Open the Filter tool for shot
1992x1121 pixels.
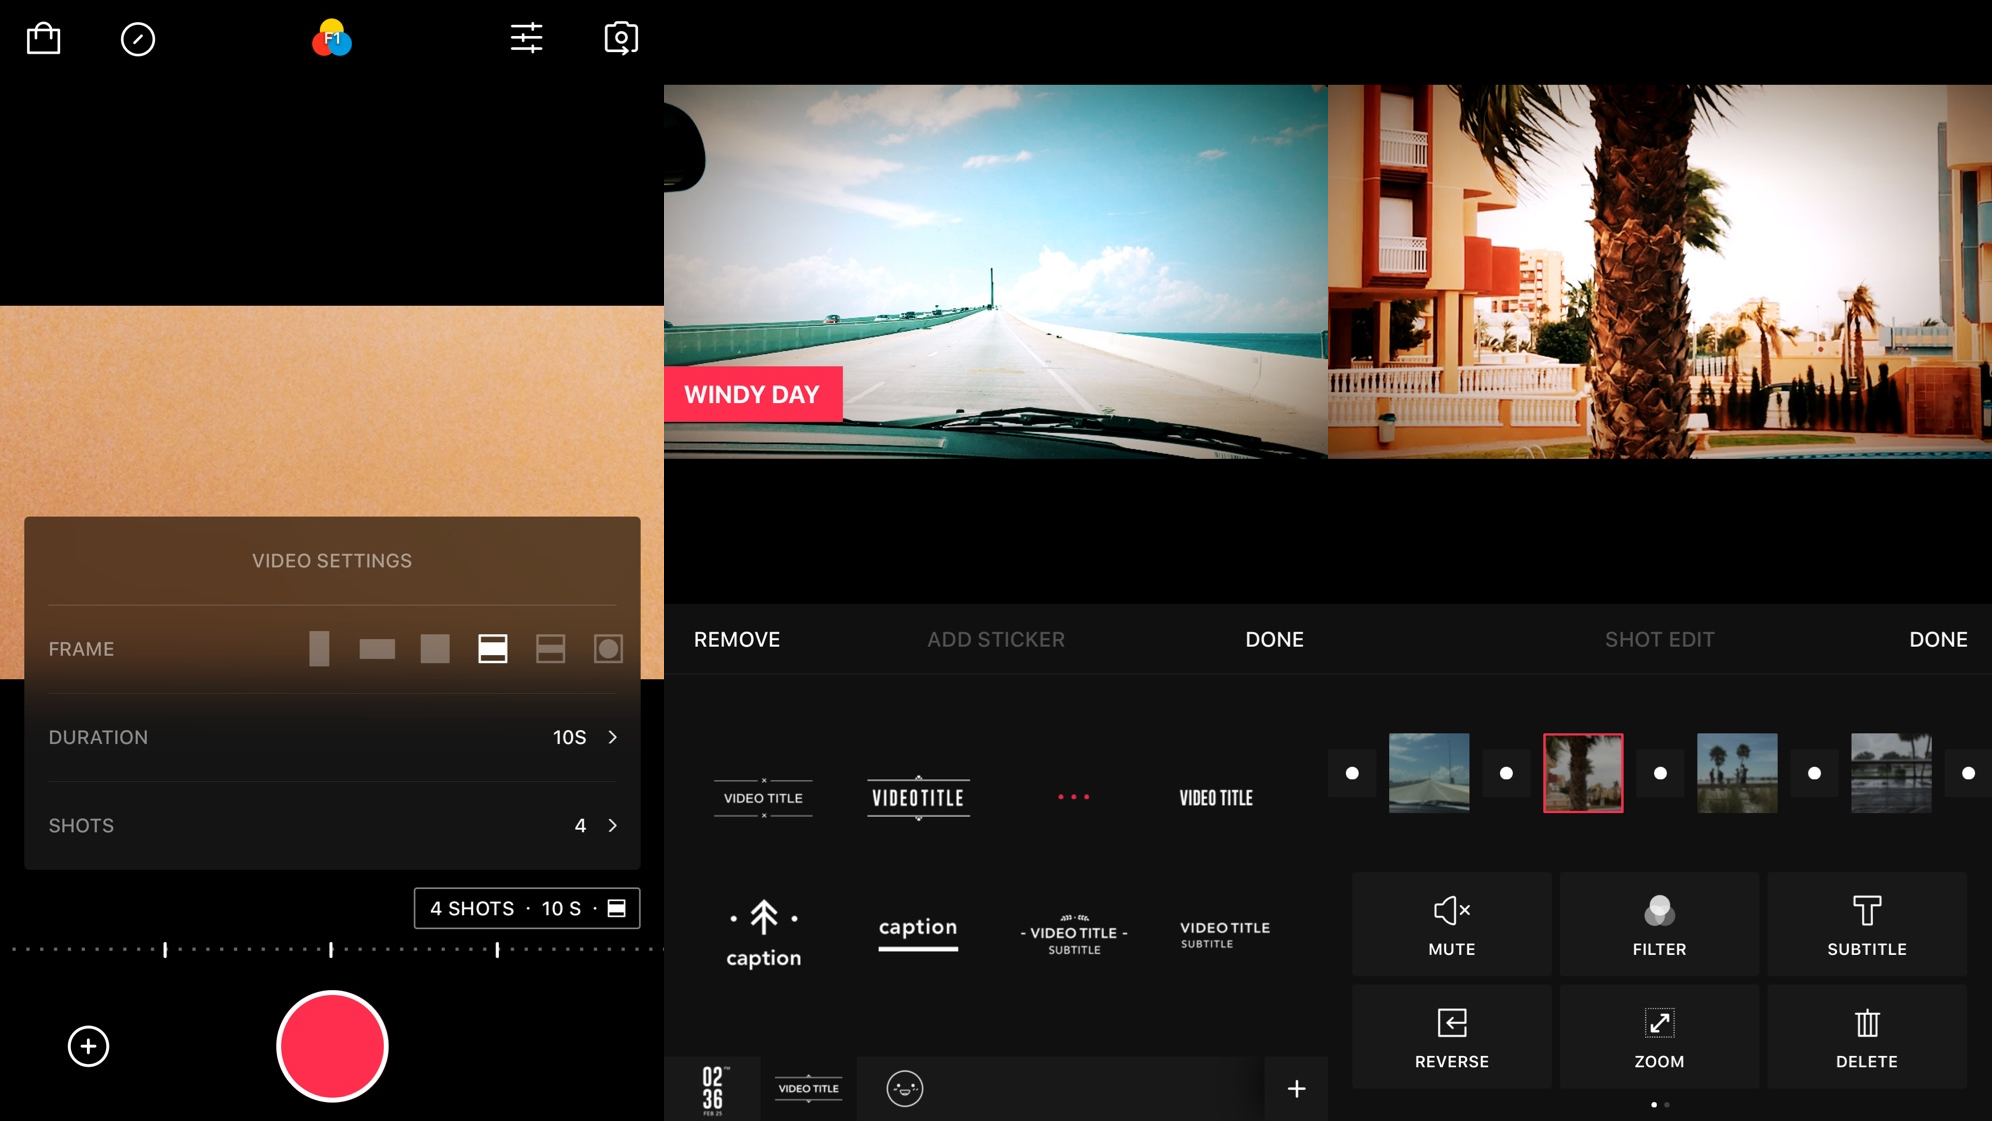pos(1659,924)
